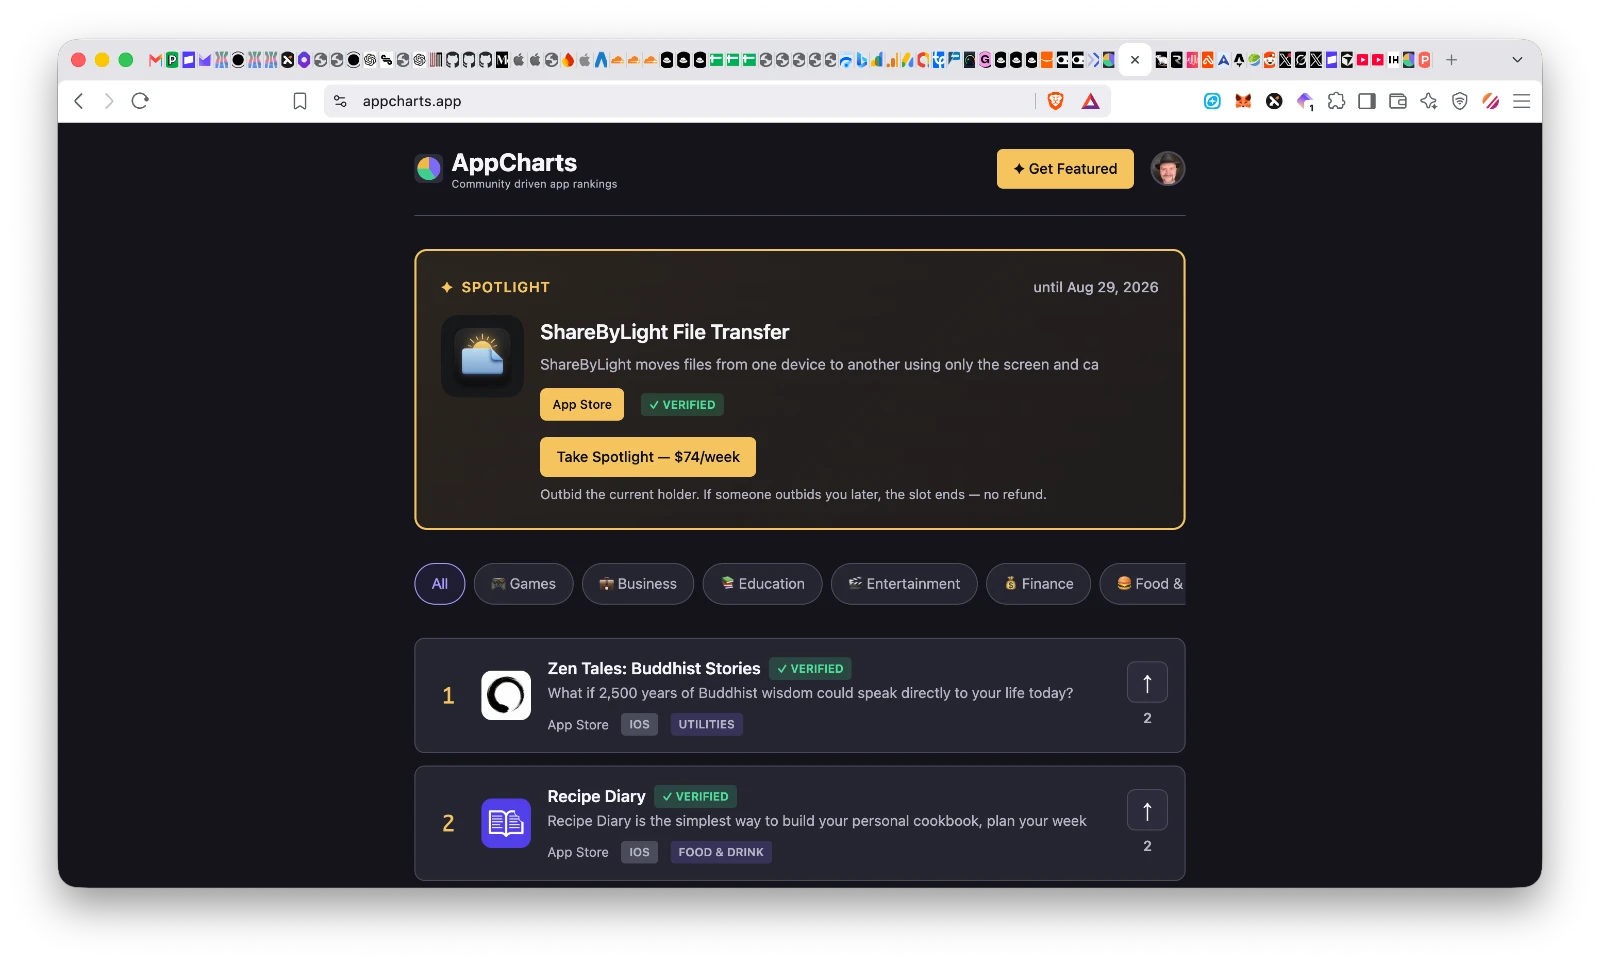The width and height of the screenshot is (1600, 964).
Task: Open the browser hamburger menu
Action: tap(1522, 101)
